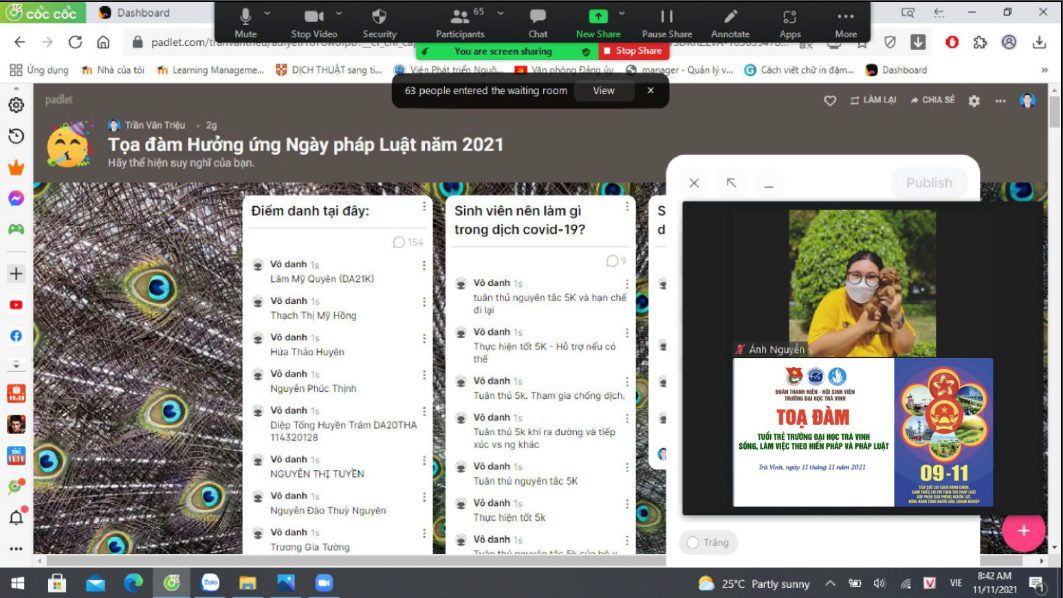Screen dimensions: 1063x598
Task: Open three-dot menu for Điểm danh column
Action: [424, 207]
